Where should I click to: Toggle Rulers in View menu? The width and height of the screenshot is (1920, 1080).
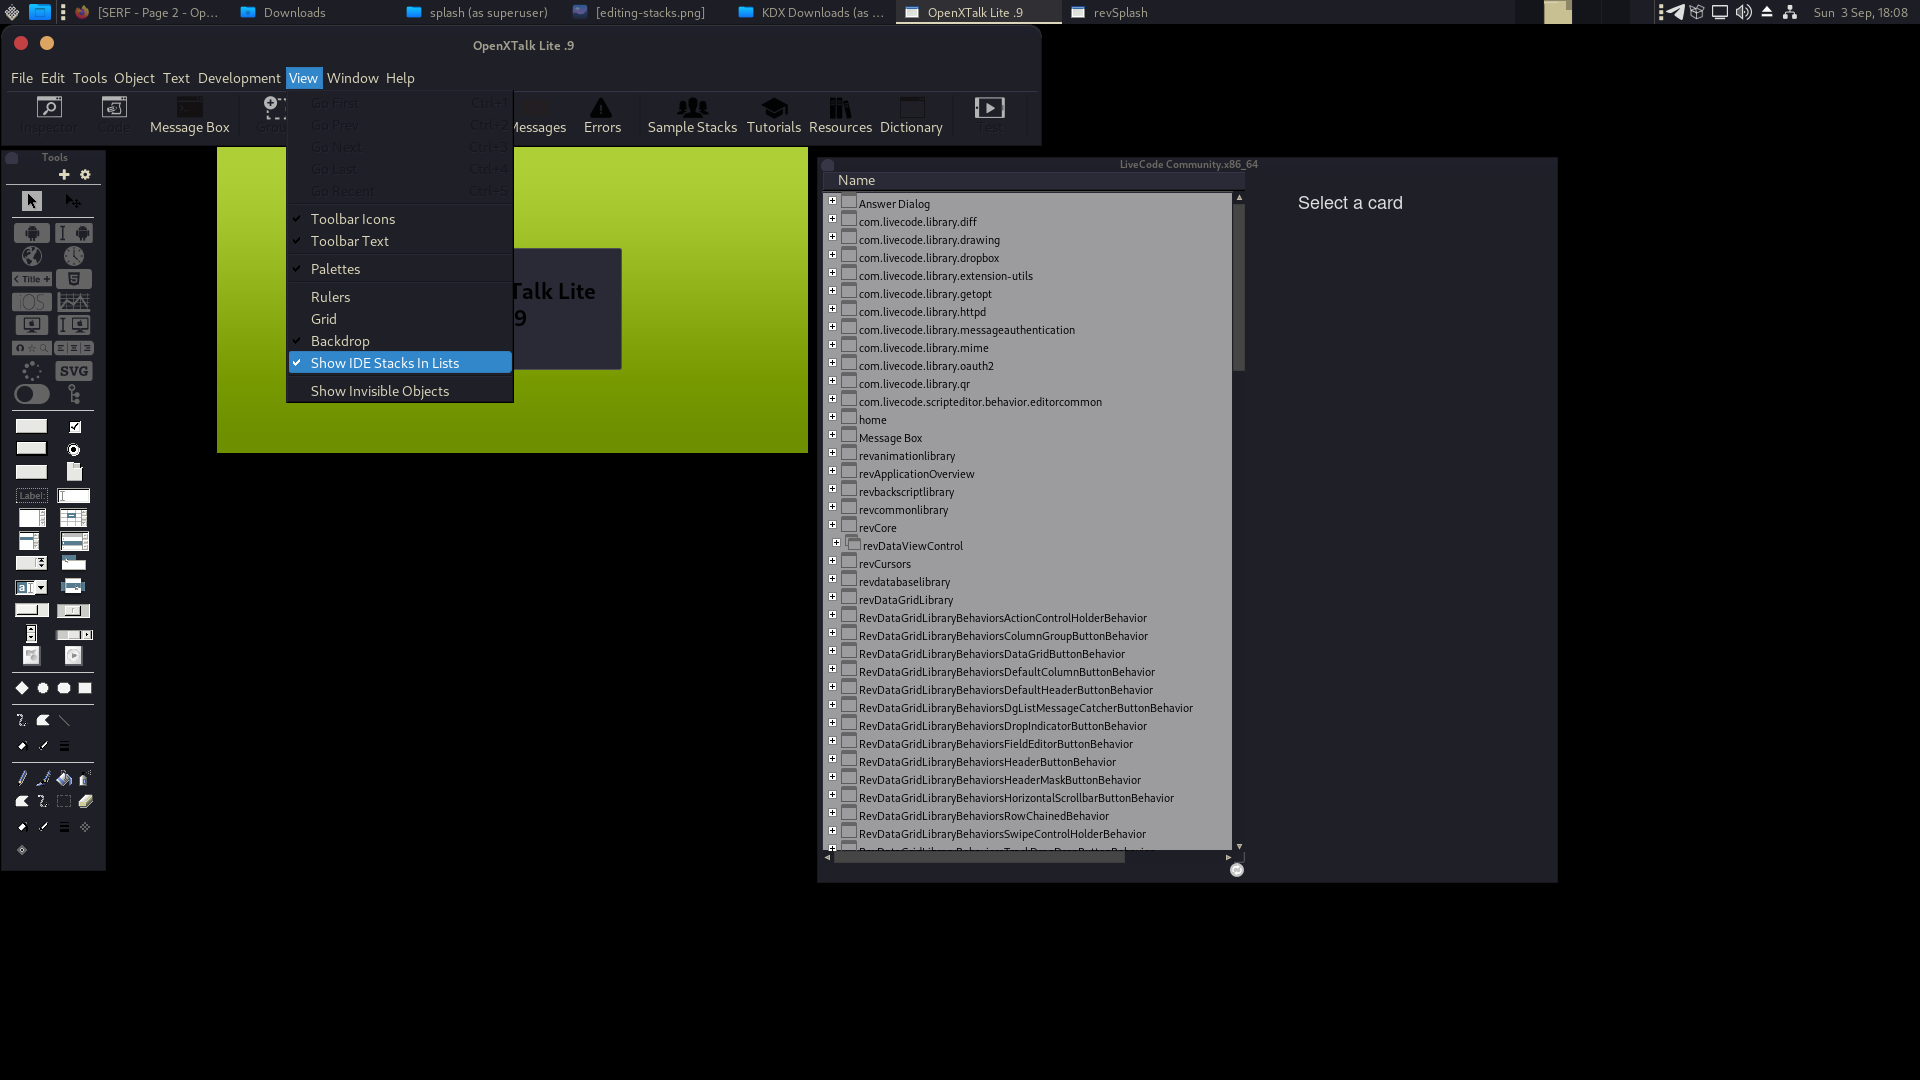click(x=400, y=297)
